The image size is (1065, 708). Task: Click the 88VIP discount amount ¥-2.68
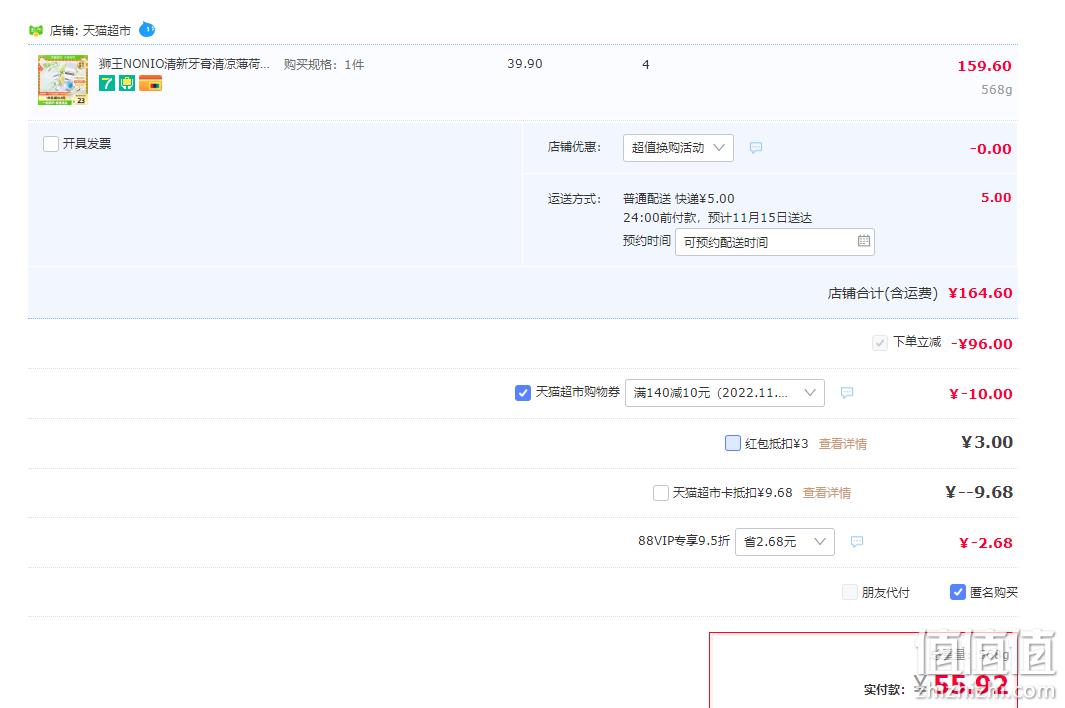coord(986,543)
